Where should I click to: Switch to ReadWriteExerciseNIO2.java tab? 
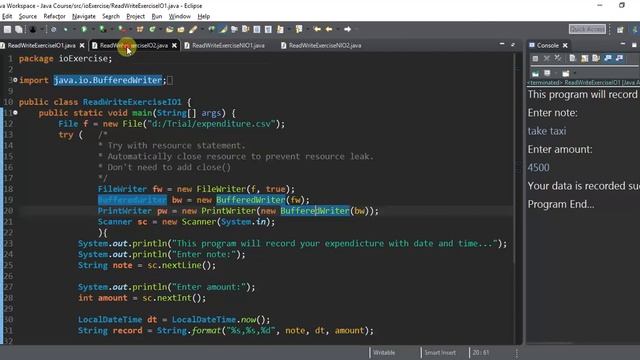click(x=325, y=45)
